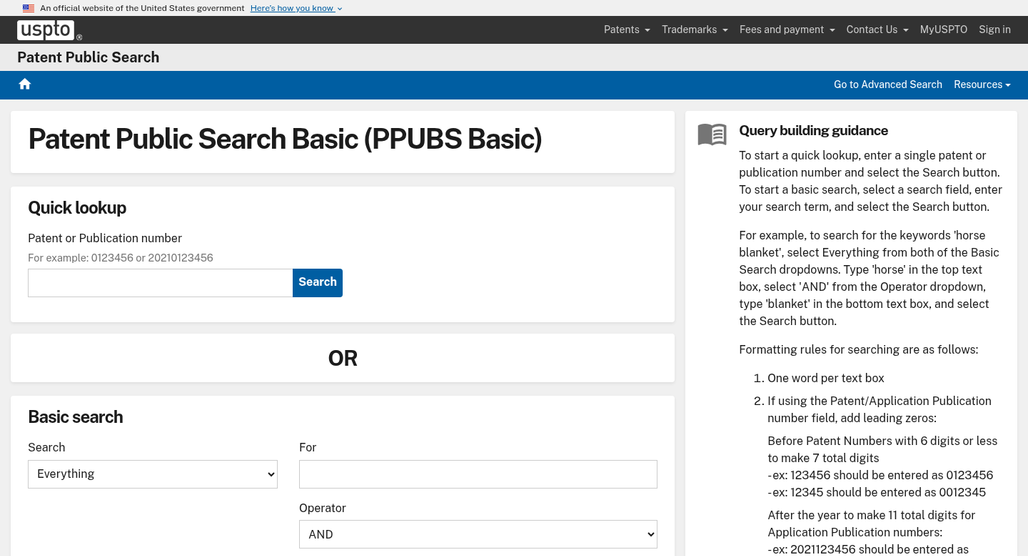Click the open book guidance icon
The width and height of the screenshot is (1028, 556).
pyautogui.click(x=711, y=134)
